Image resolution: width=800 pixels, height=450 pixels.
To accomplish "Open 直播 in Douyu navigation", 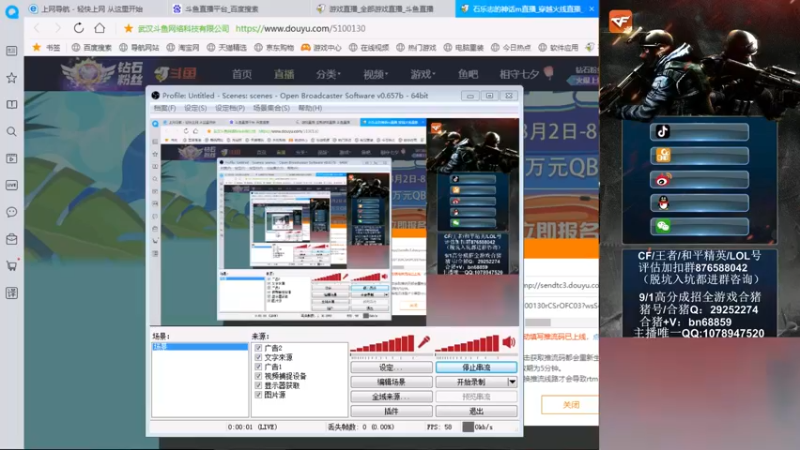I will [x=284, y=74].
